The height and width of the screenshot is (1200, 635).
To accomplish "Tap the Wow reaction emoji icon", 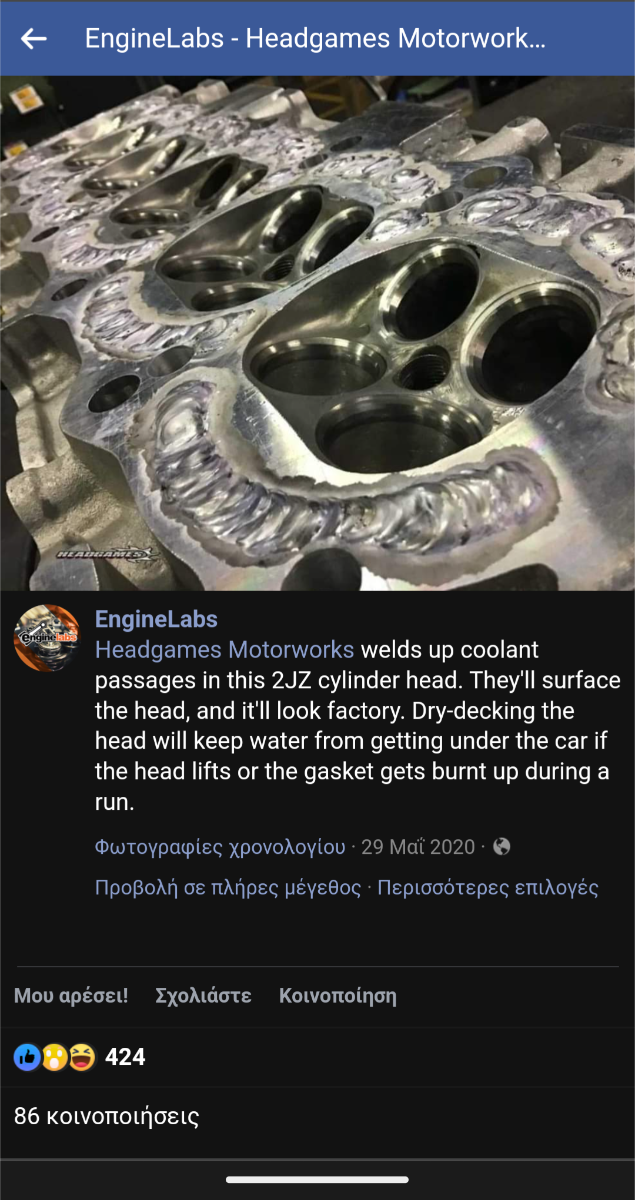I will click(x=54, y=1057).
